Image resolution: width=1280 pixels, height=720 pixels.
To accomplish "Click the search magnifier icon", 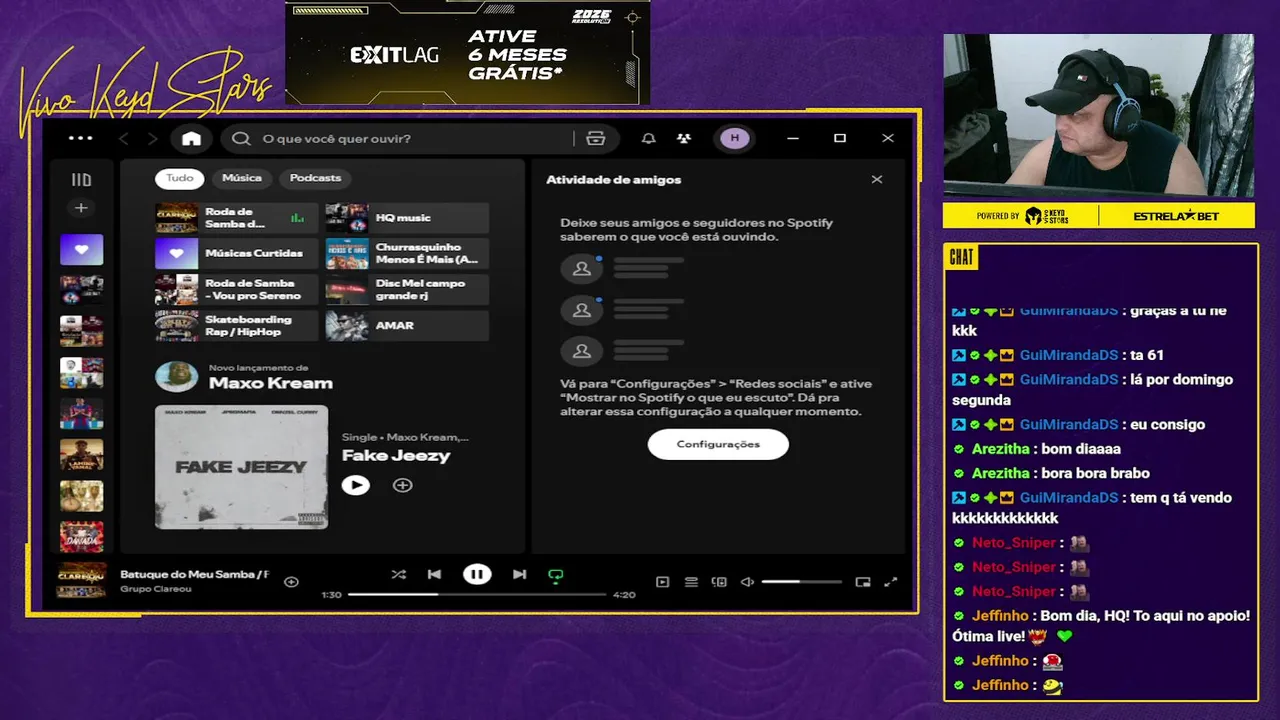I will 241,138.
